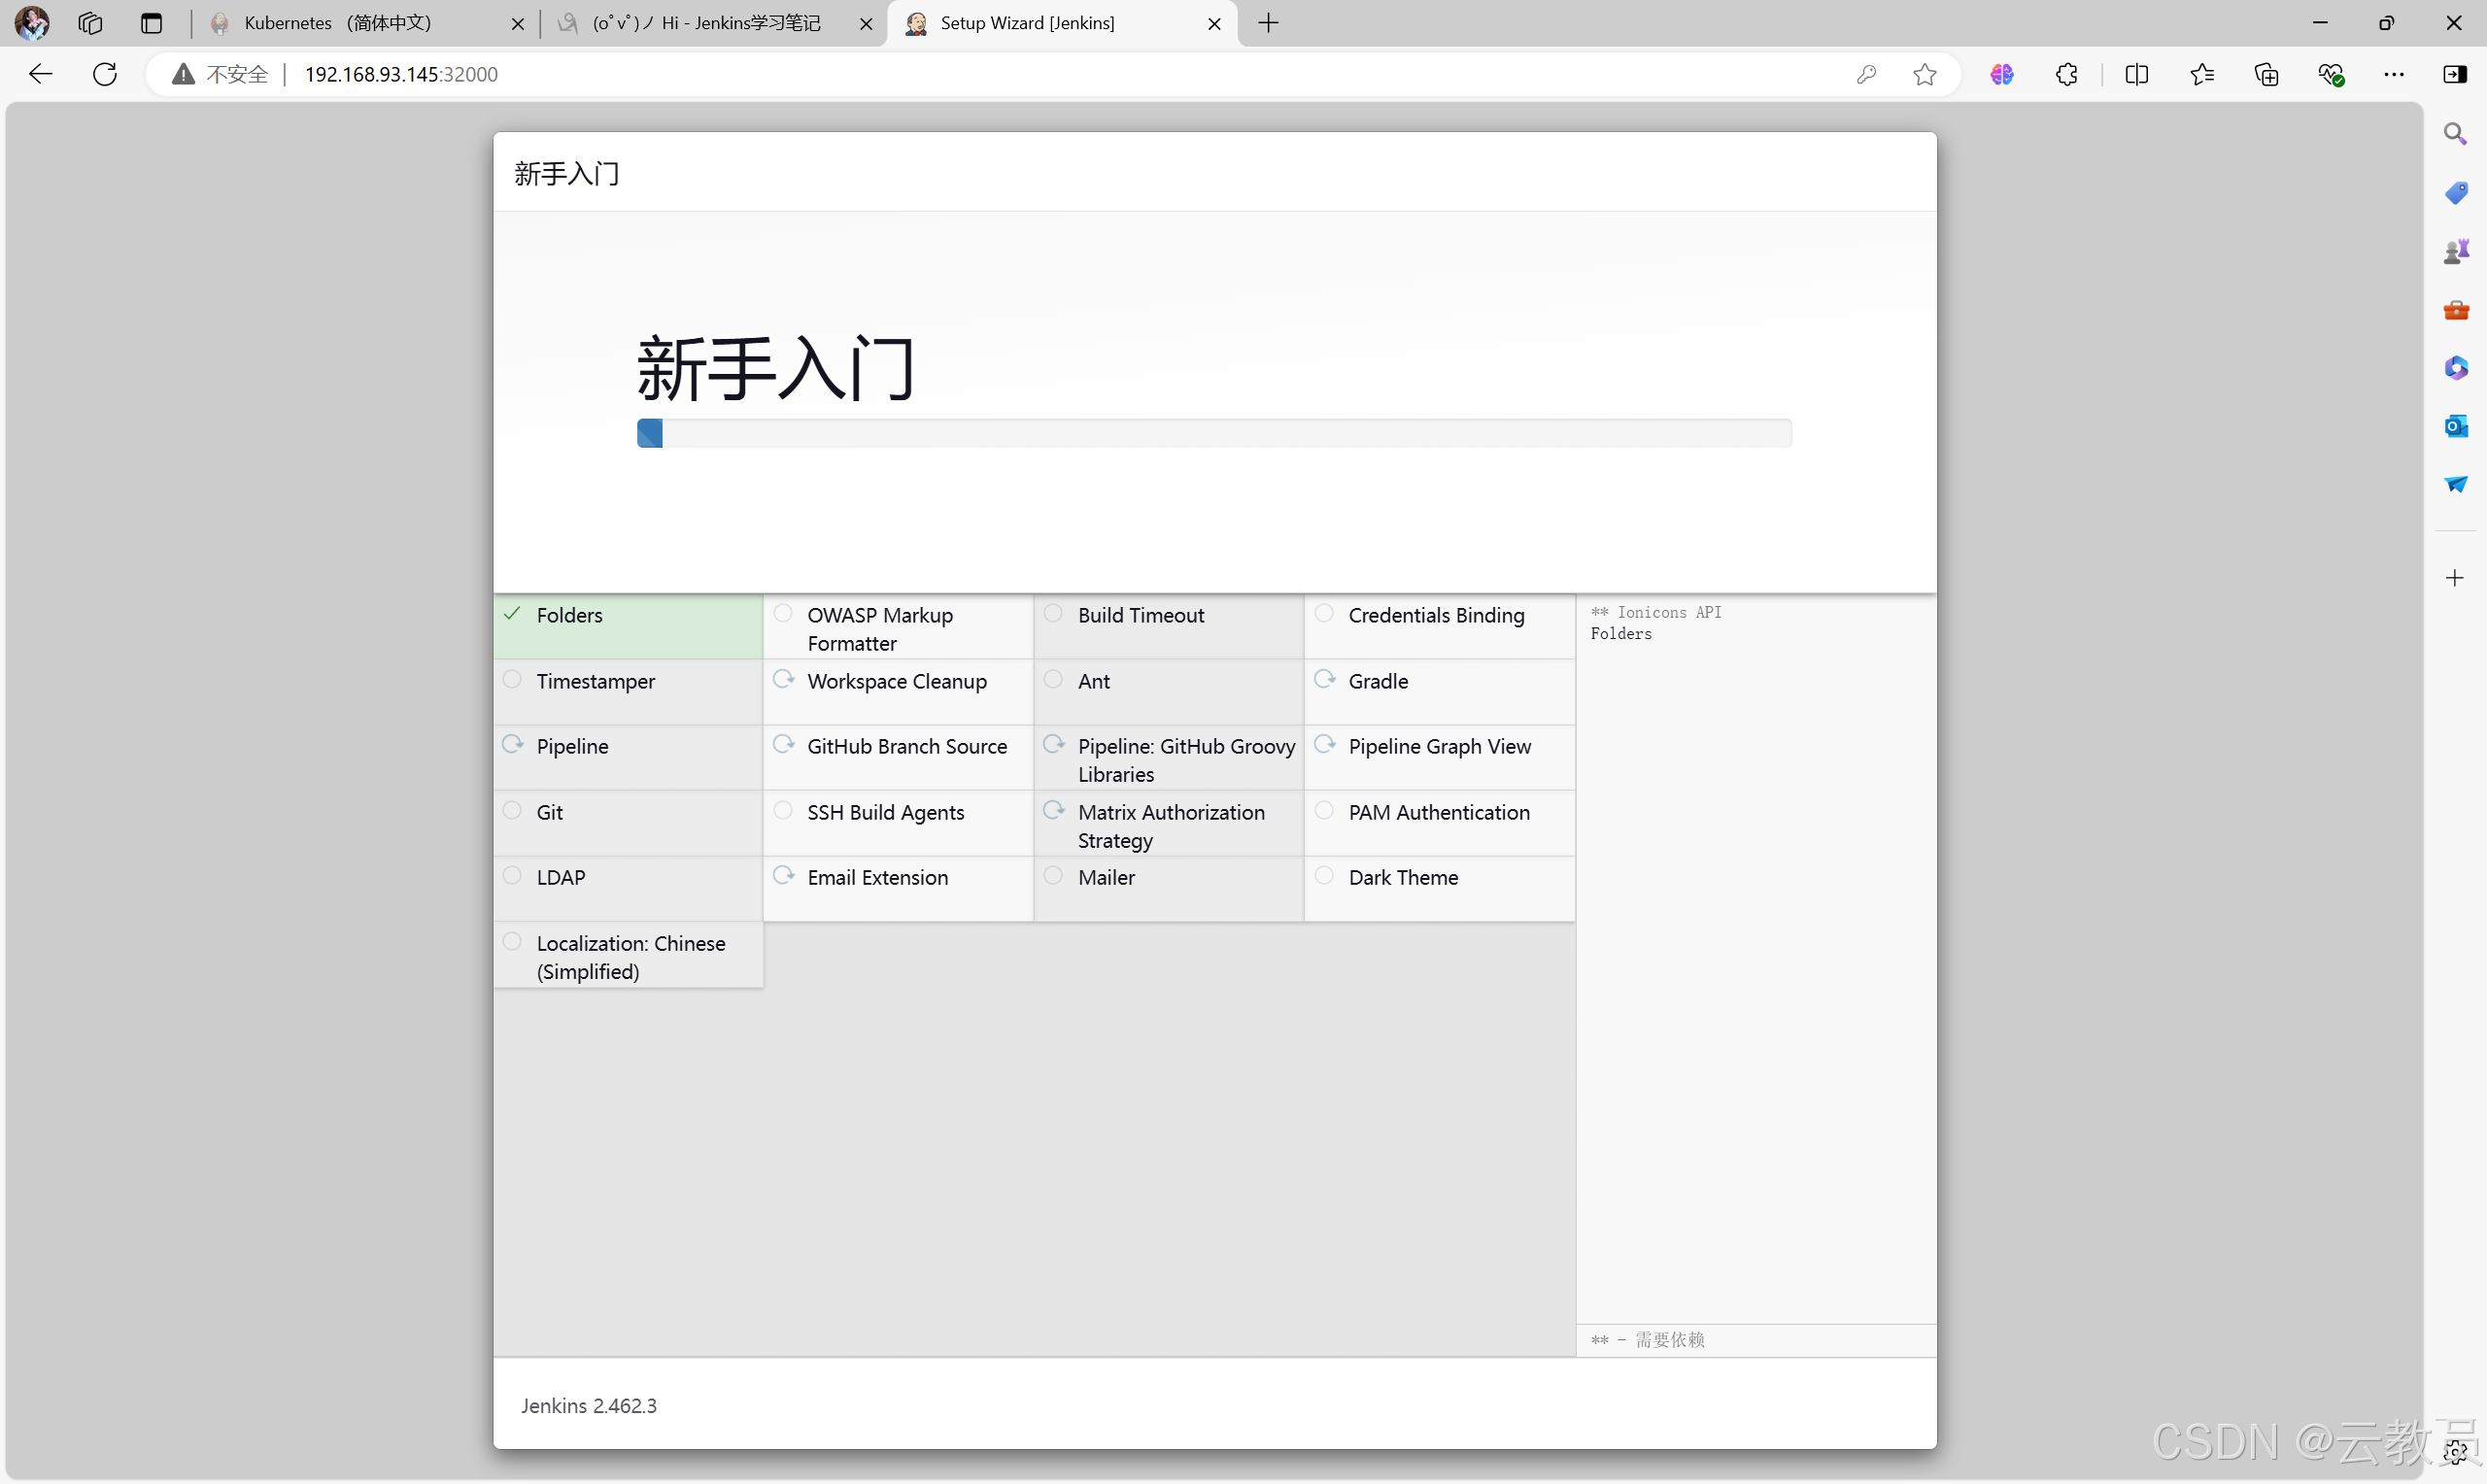Switch to Jenkins学习笔记 tab
2487x1484 pixels.
(x=714, y=23)
